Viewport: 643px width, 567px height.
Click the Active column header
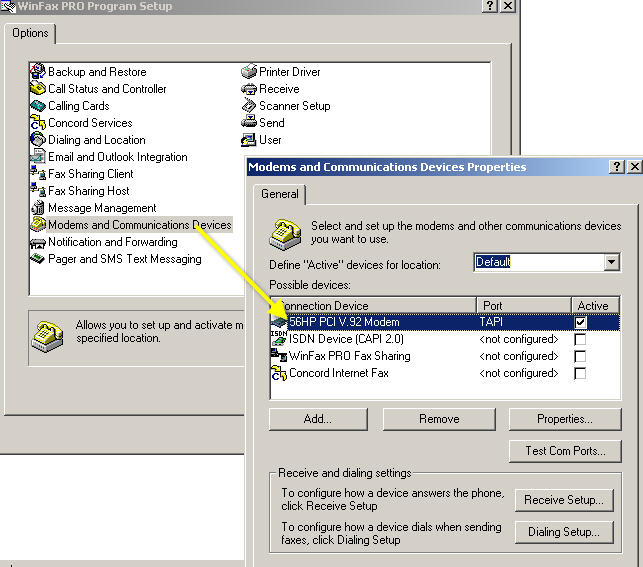point(595,305)
